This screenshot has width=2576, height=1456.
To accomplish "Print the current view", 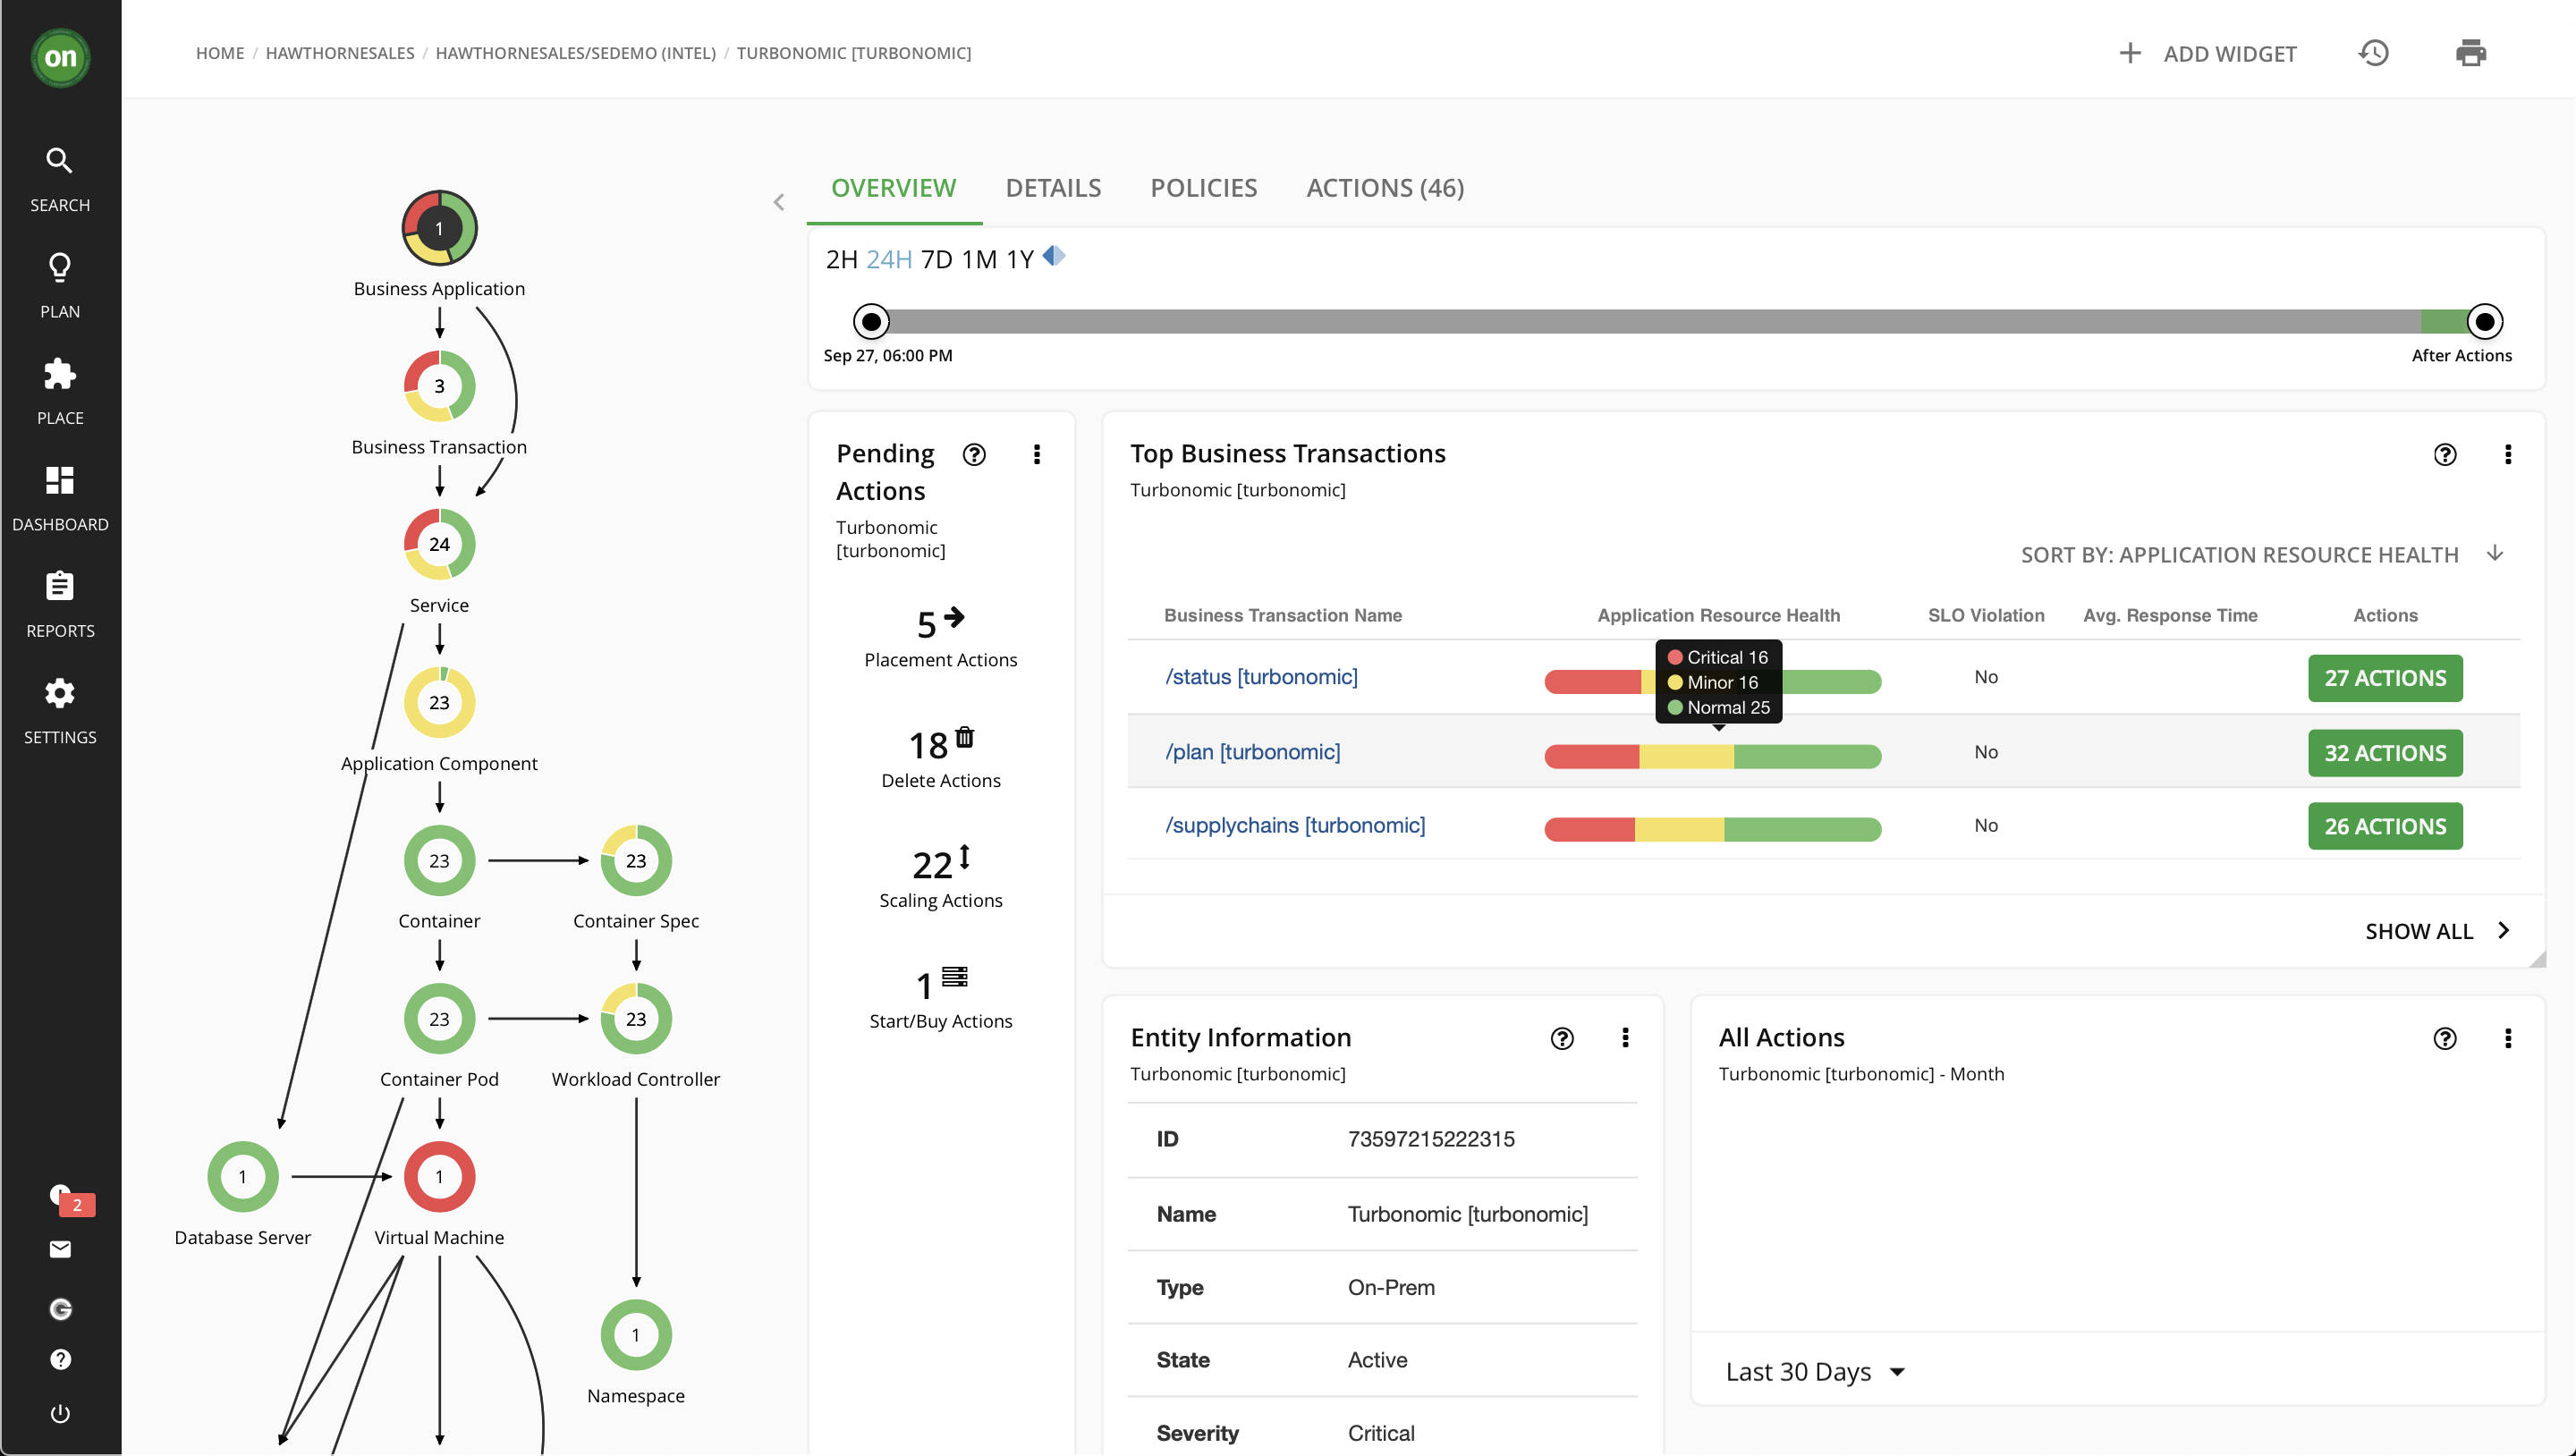I will [x=2473, y=52].
